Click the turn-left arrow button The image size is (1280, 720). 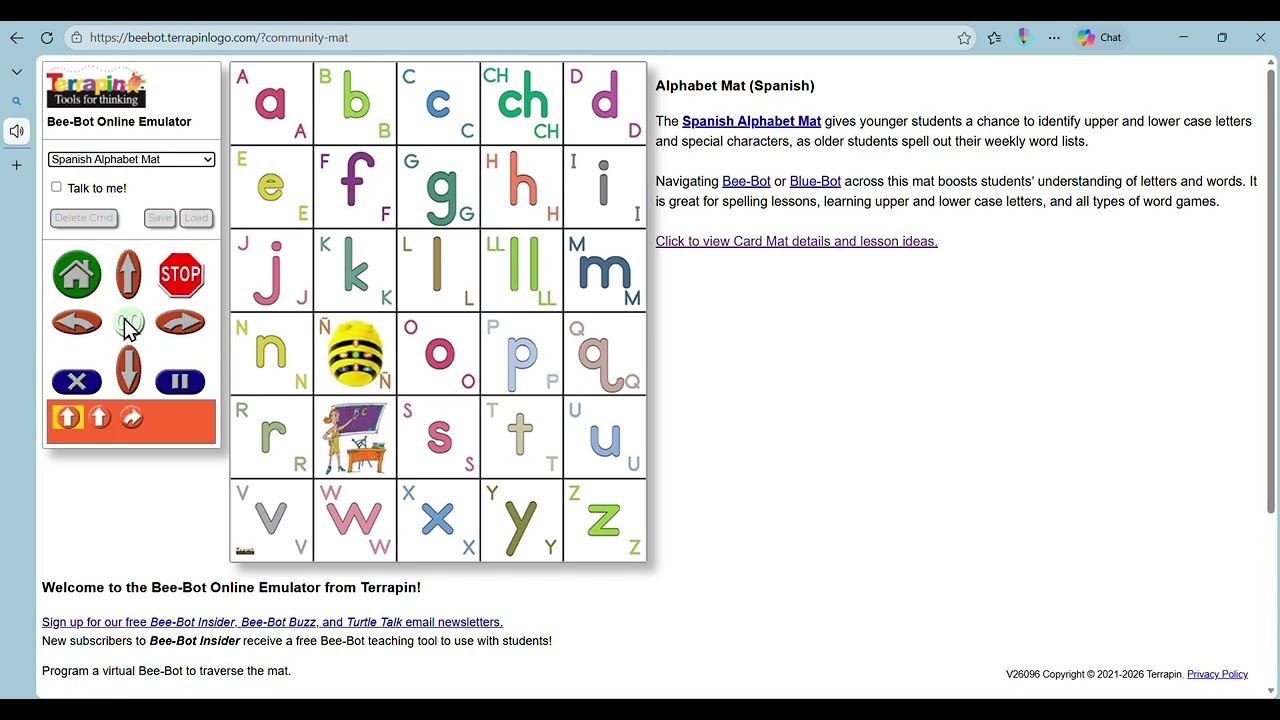tap(77, 322)
